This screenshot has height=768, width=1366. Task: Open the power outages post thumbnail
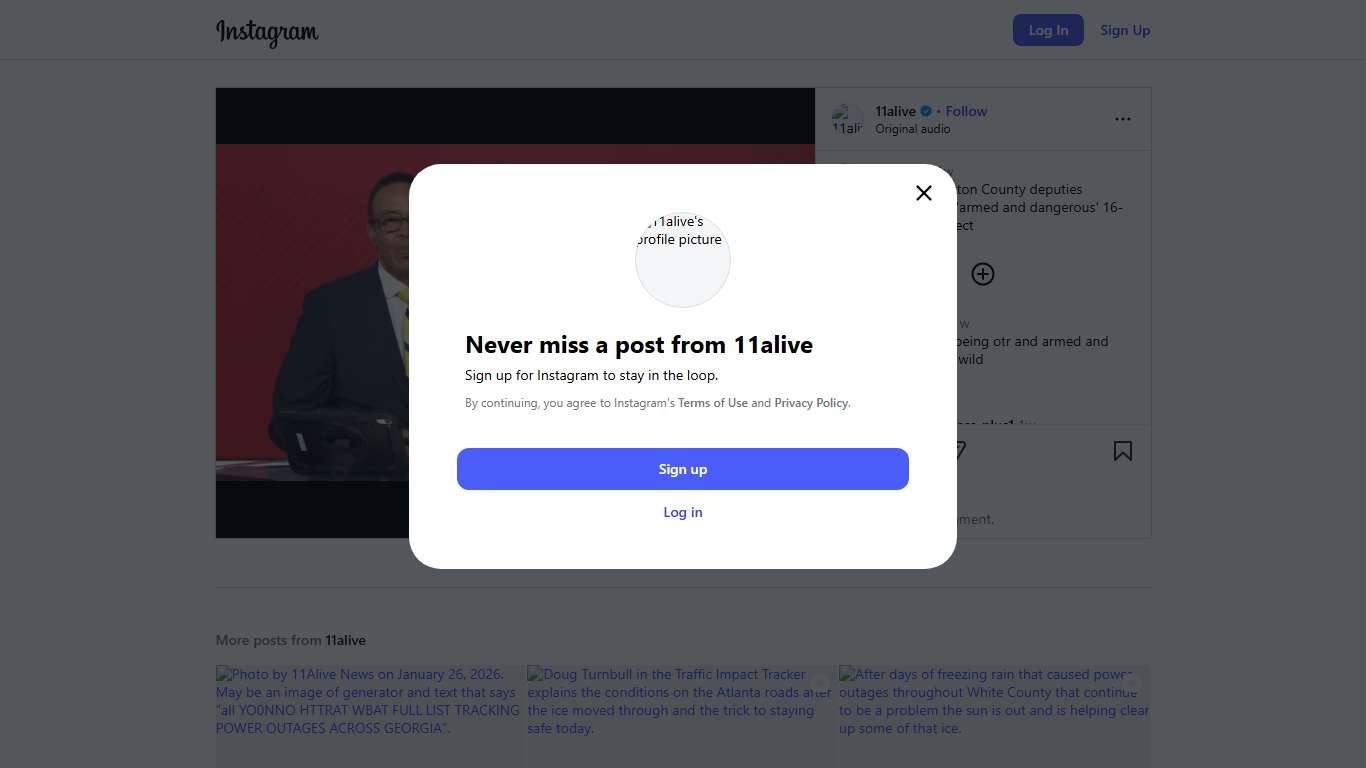point(368,716)
